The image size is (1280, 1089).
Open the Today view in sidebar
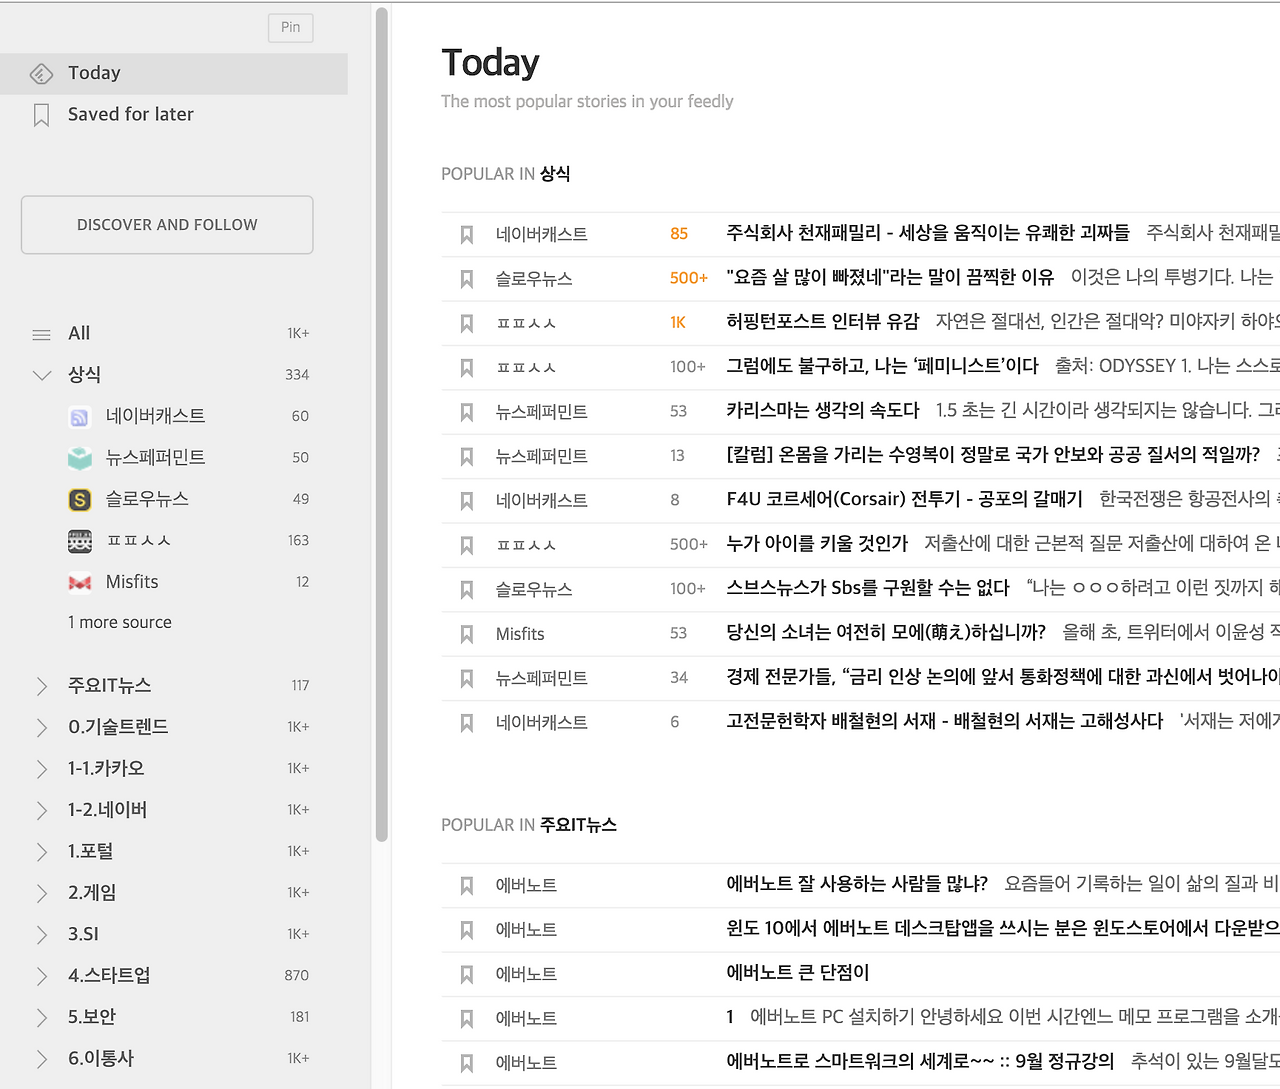click(174, 74)
